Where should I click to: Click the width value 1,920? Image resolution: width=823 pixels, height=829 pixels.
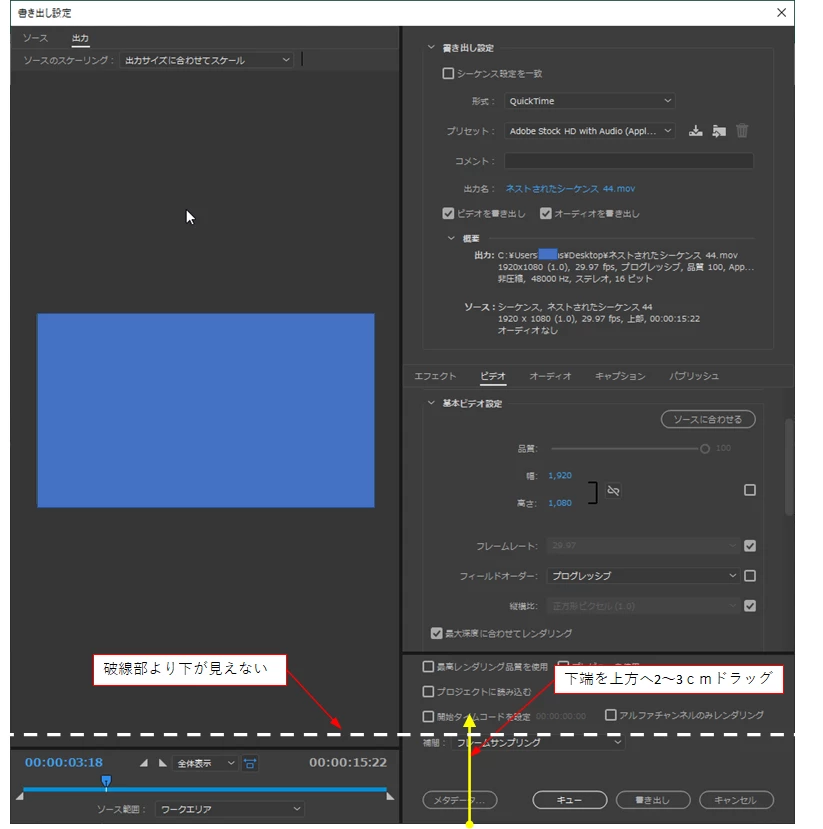pos(560,476)
